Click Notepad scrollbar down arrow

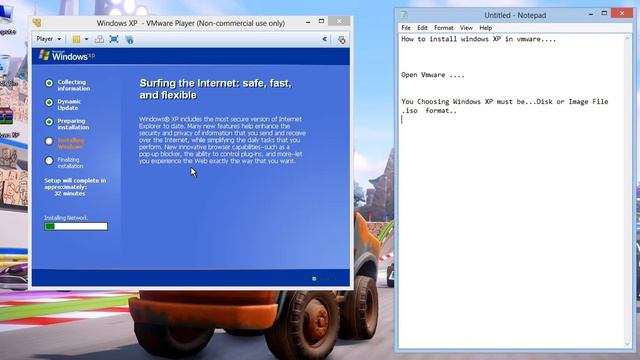(628, 344)
